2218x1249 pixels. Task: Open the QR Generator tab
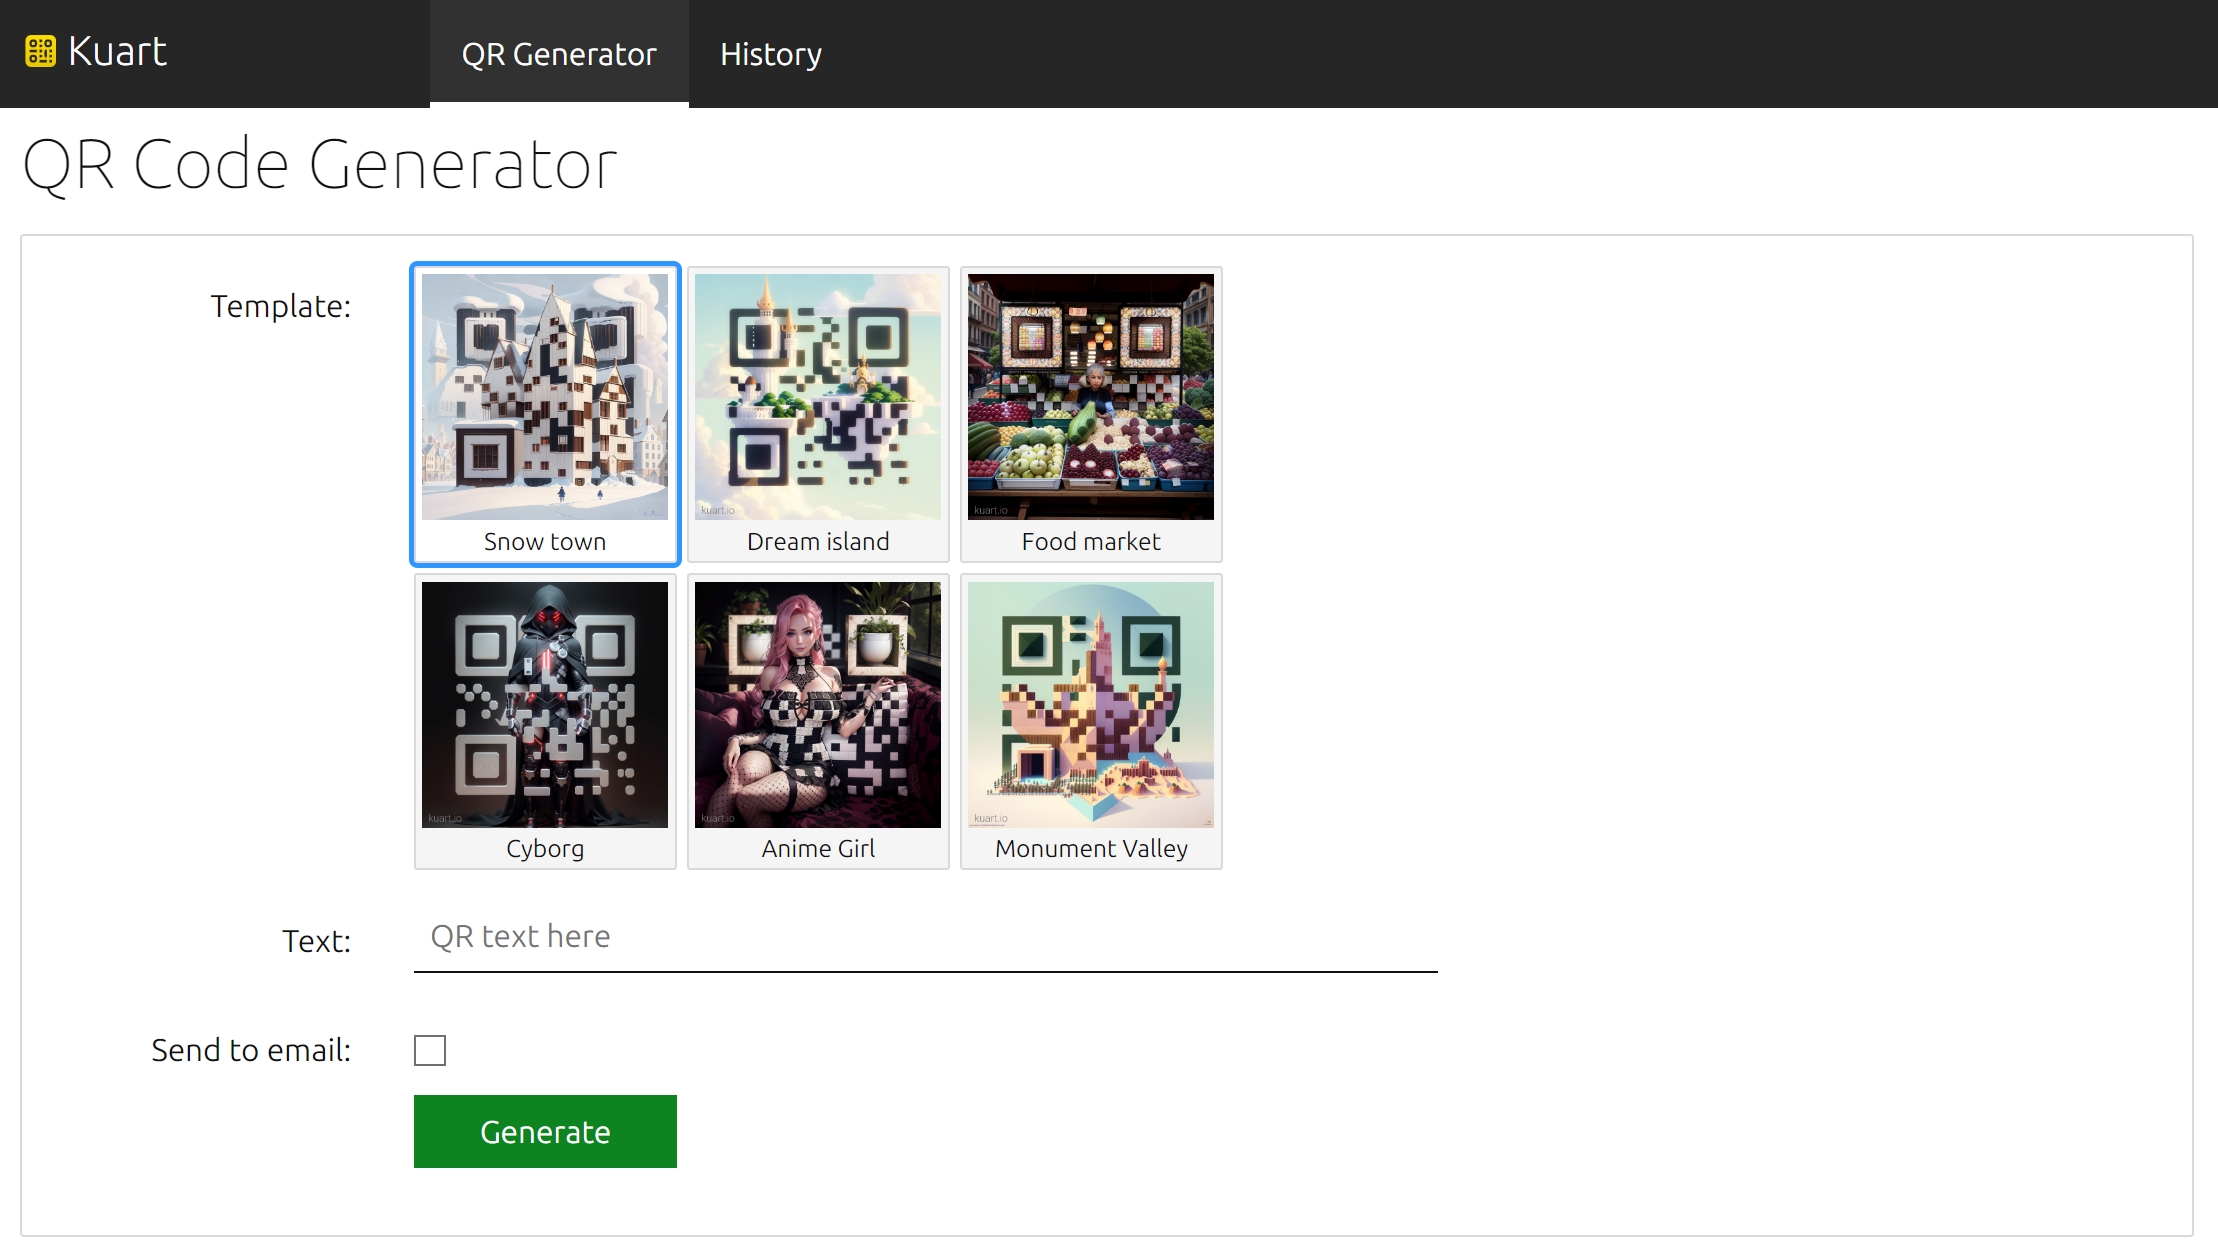tap(559, 54)
